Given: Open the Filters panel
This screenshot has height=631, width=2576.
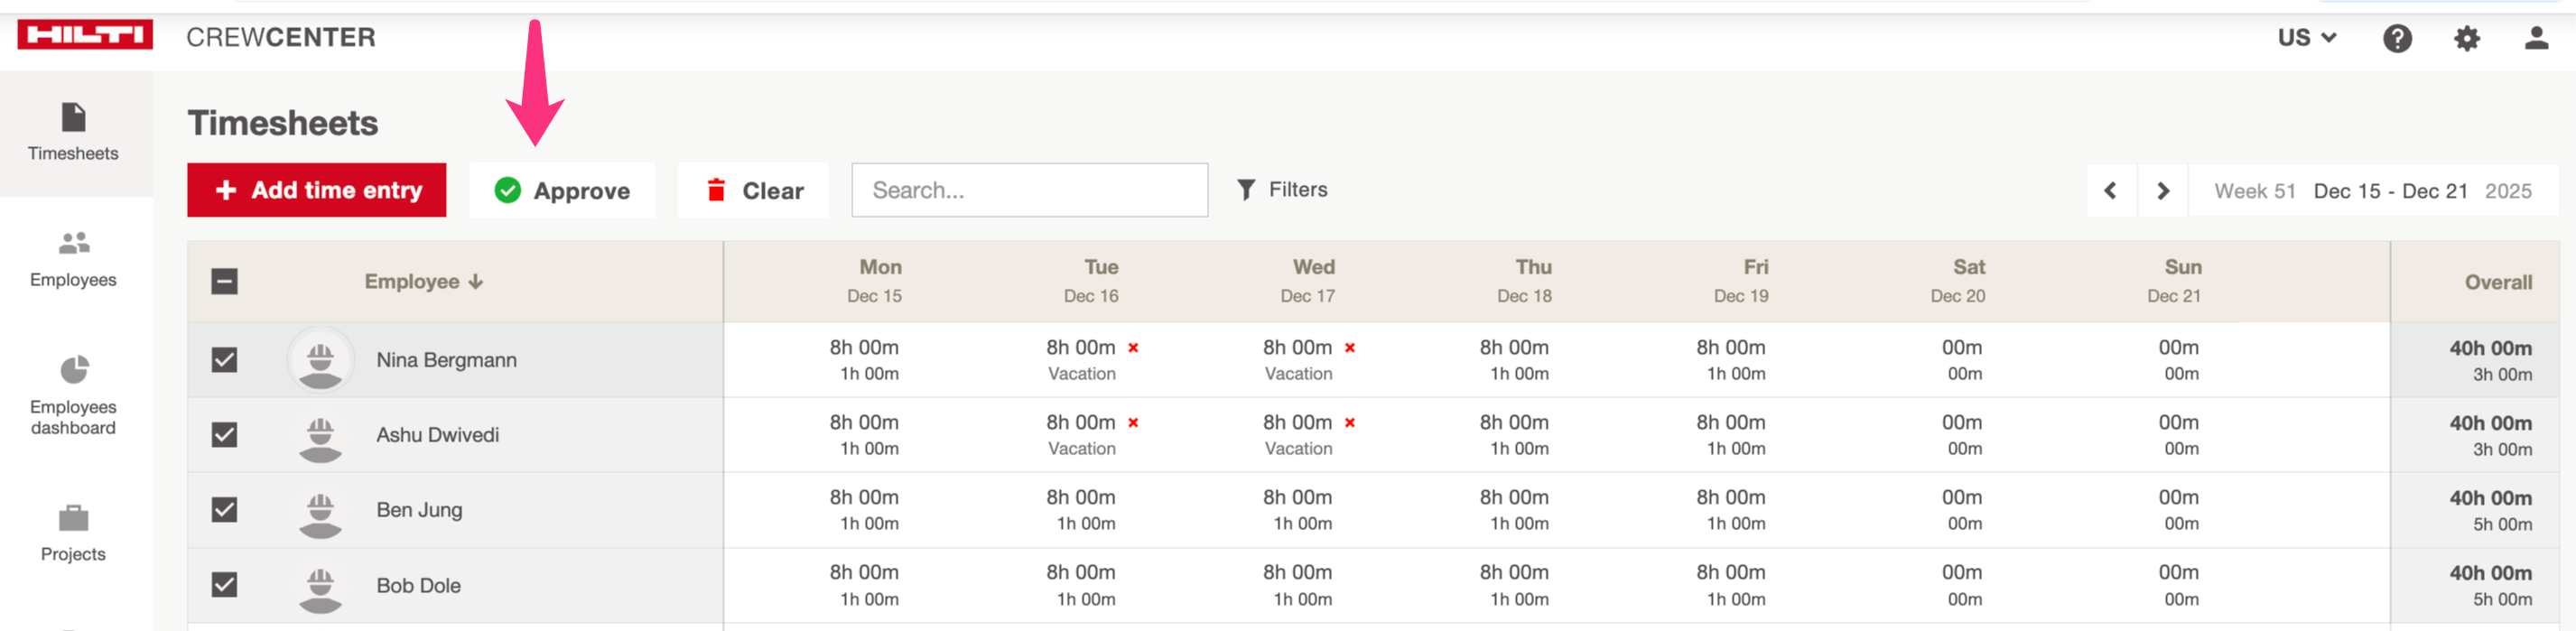Looking at the screenshot, I should click(1282, 190).
